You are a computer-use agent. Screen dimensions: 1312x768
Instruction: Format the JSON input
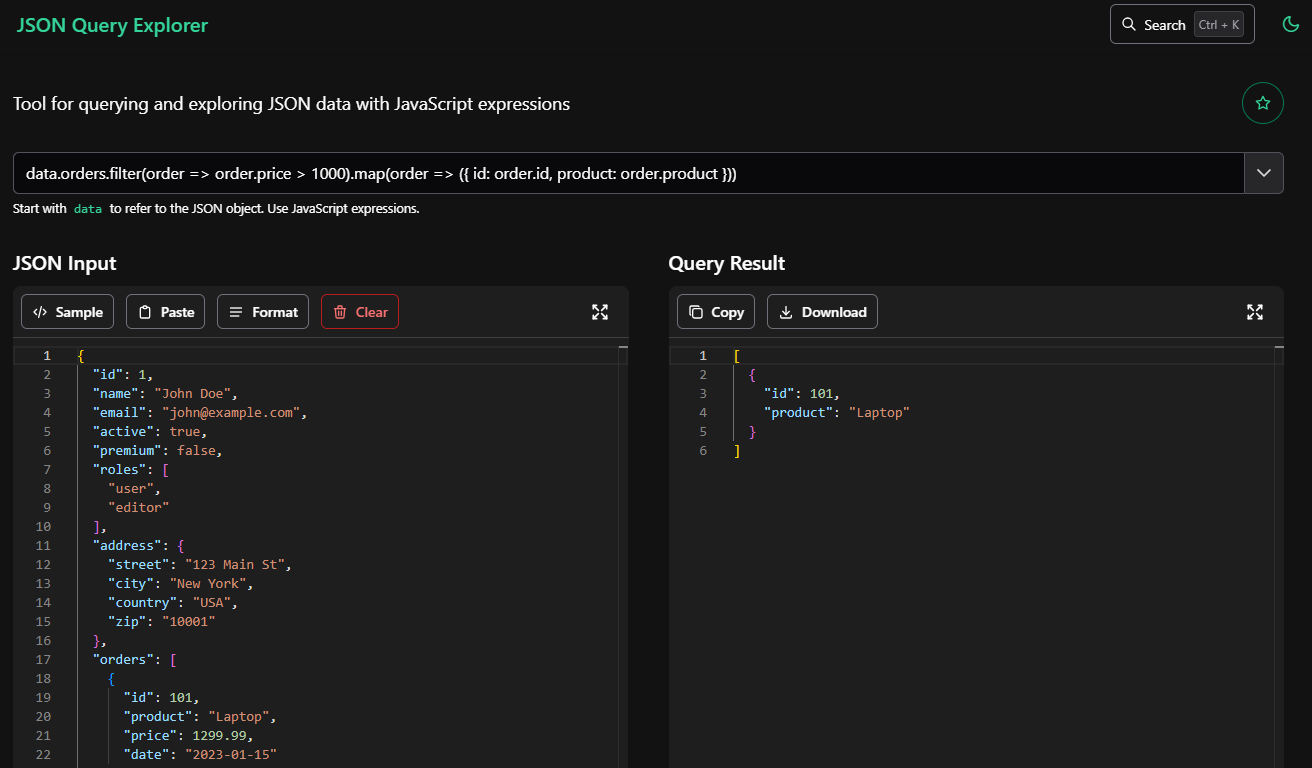tap(263, 311)
